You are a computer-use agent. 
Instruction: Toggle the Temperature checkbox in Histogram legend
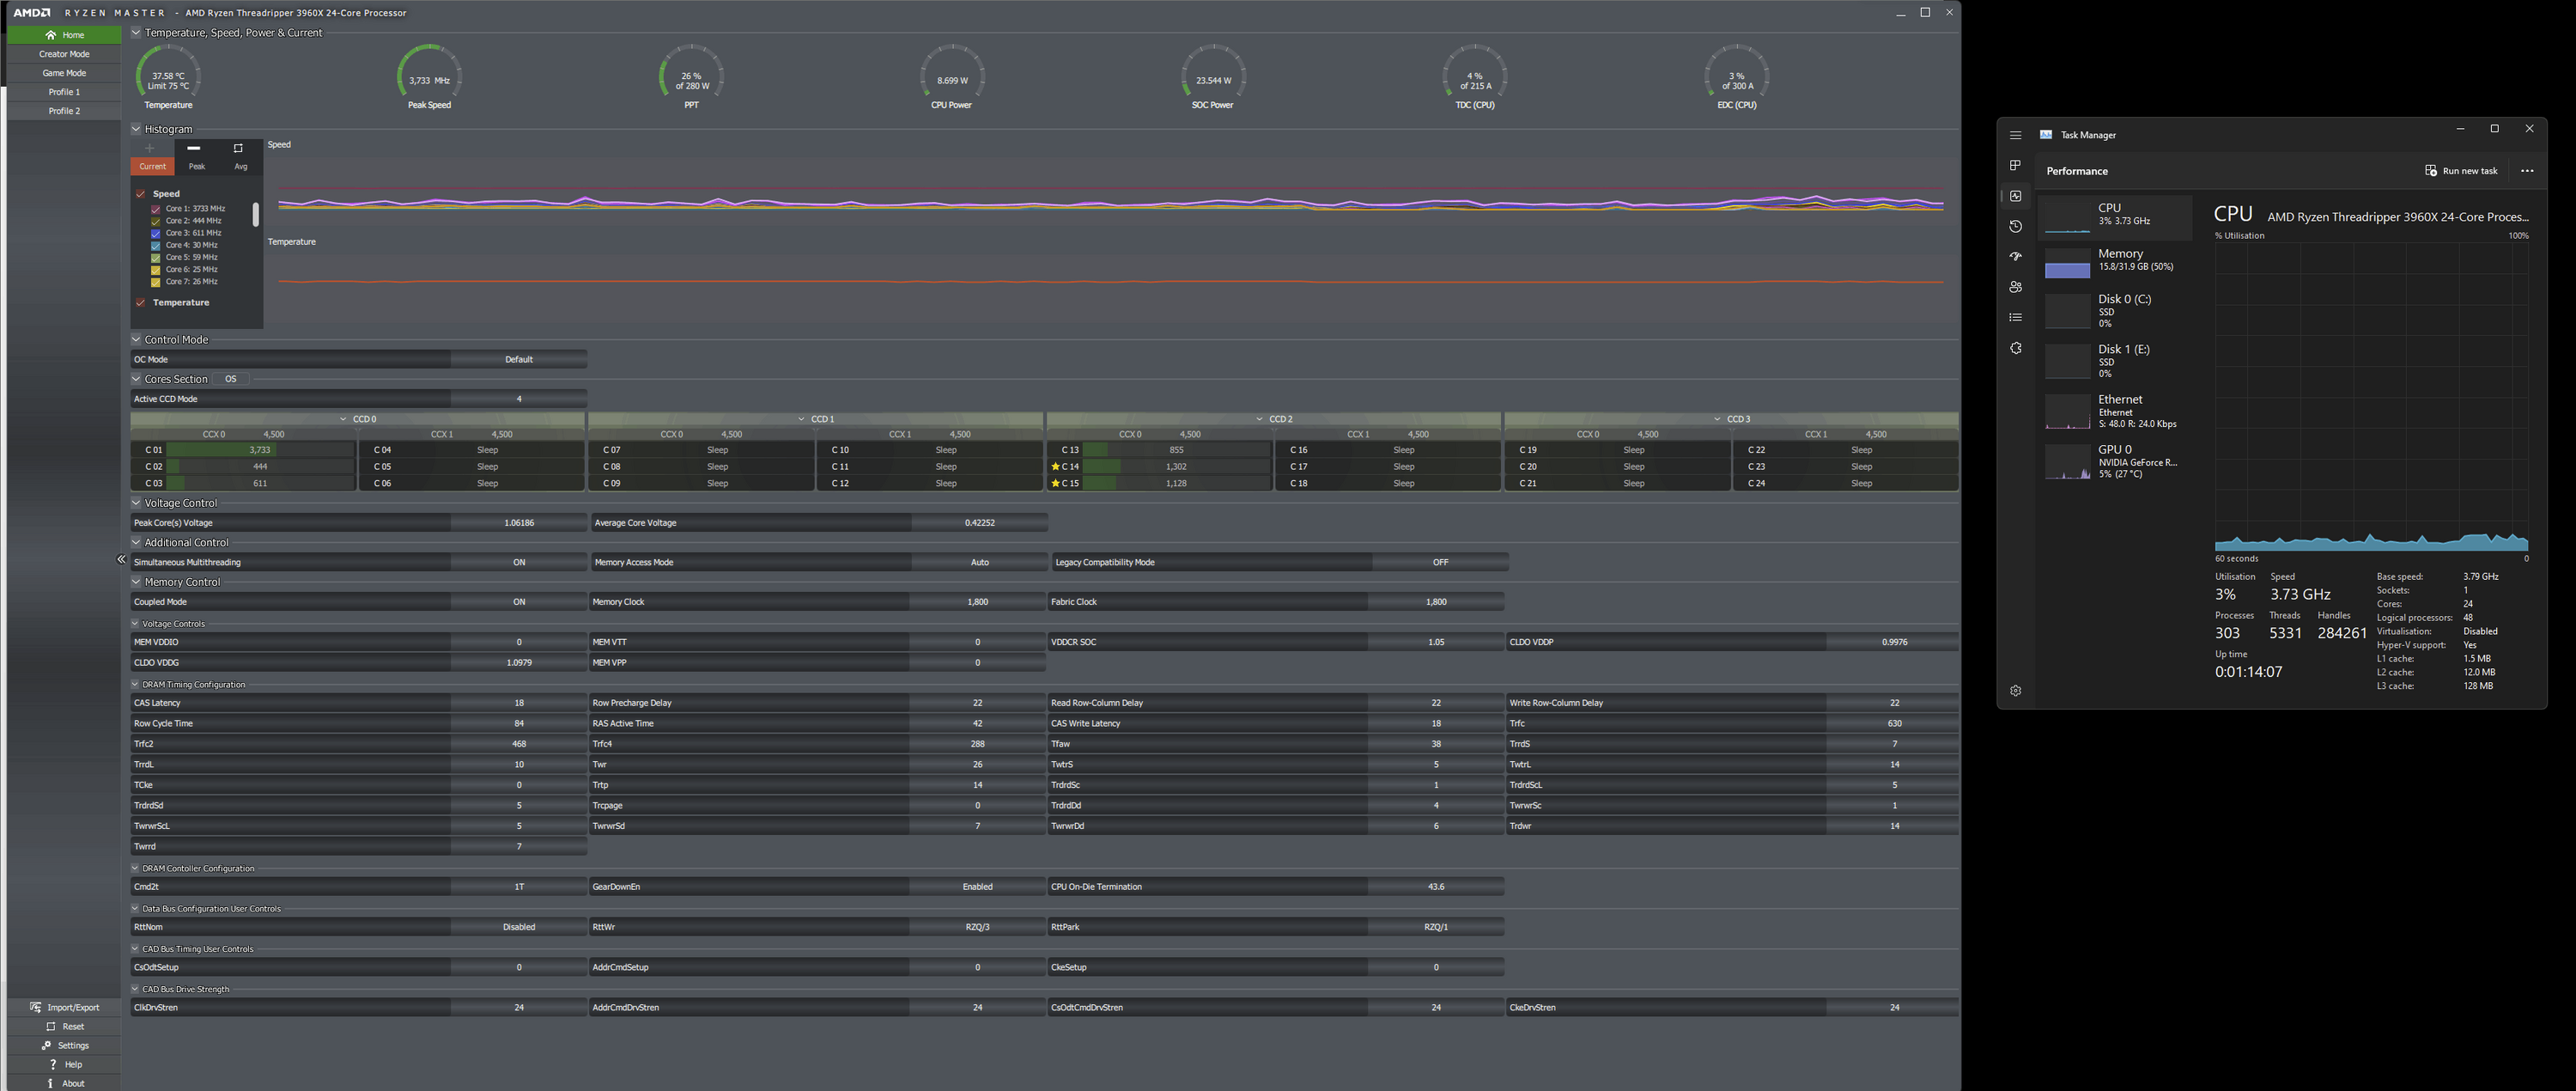click(141, 302)
